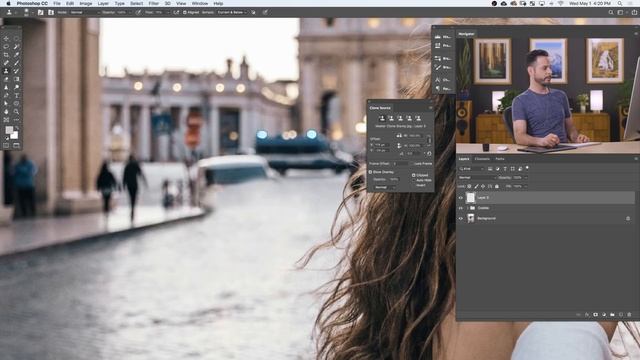This screenshot has height=360, width=640.
Task: Toggle Show Overlay checkbox
Action: click(x=370, y=172)
